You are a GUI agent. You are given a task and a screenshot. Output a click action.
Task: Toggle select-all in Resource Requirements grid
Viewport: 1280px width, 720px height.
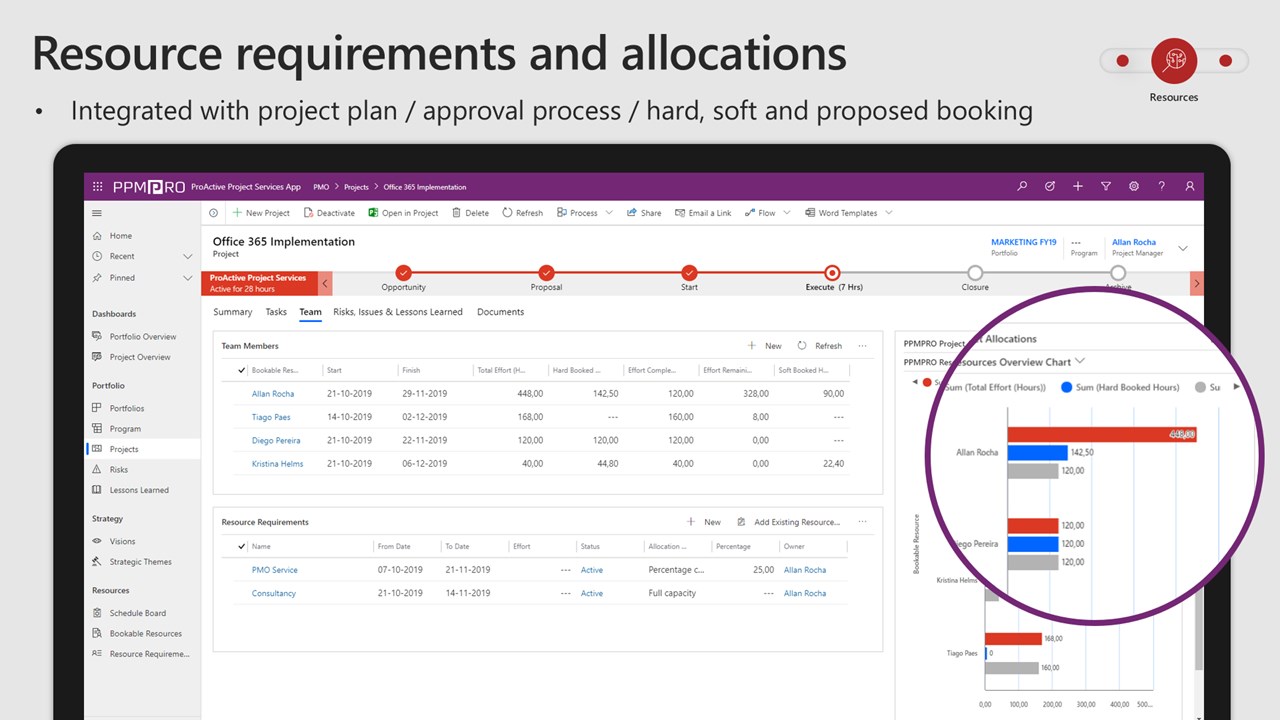tap(241, 546)
